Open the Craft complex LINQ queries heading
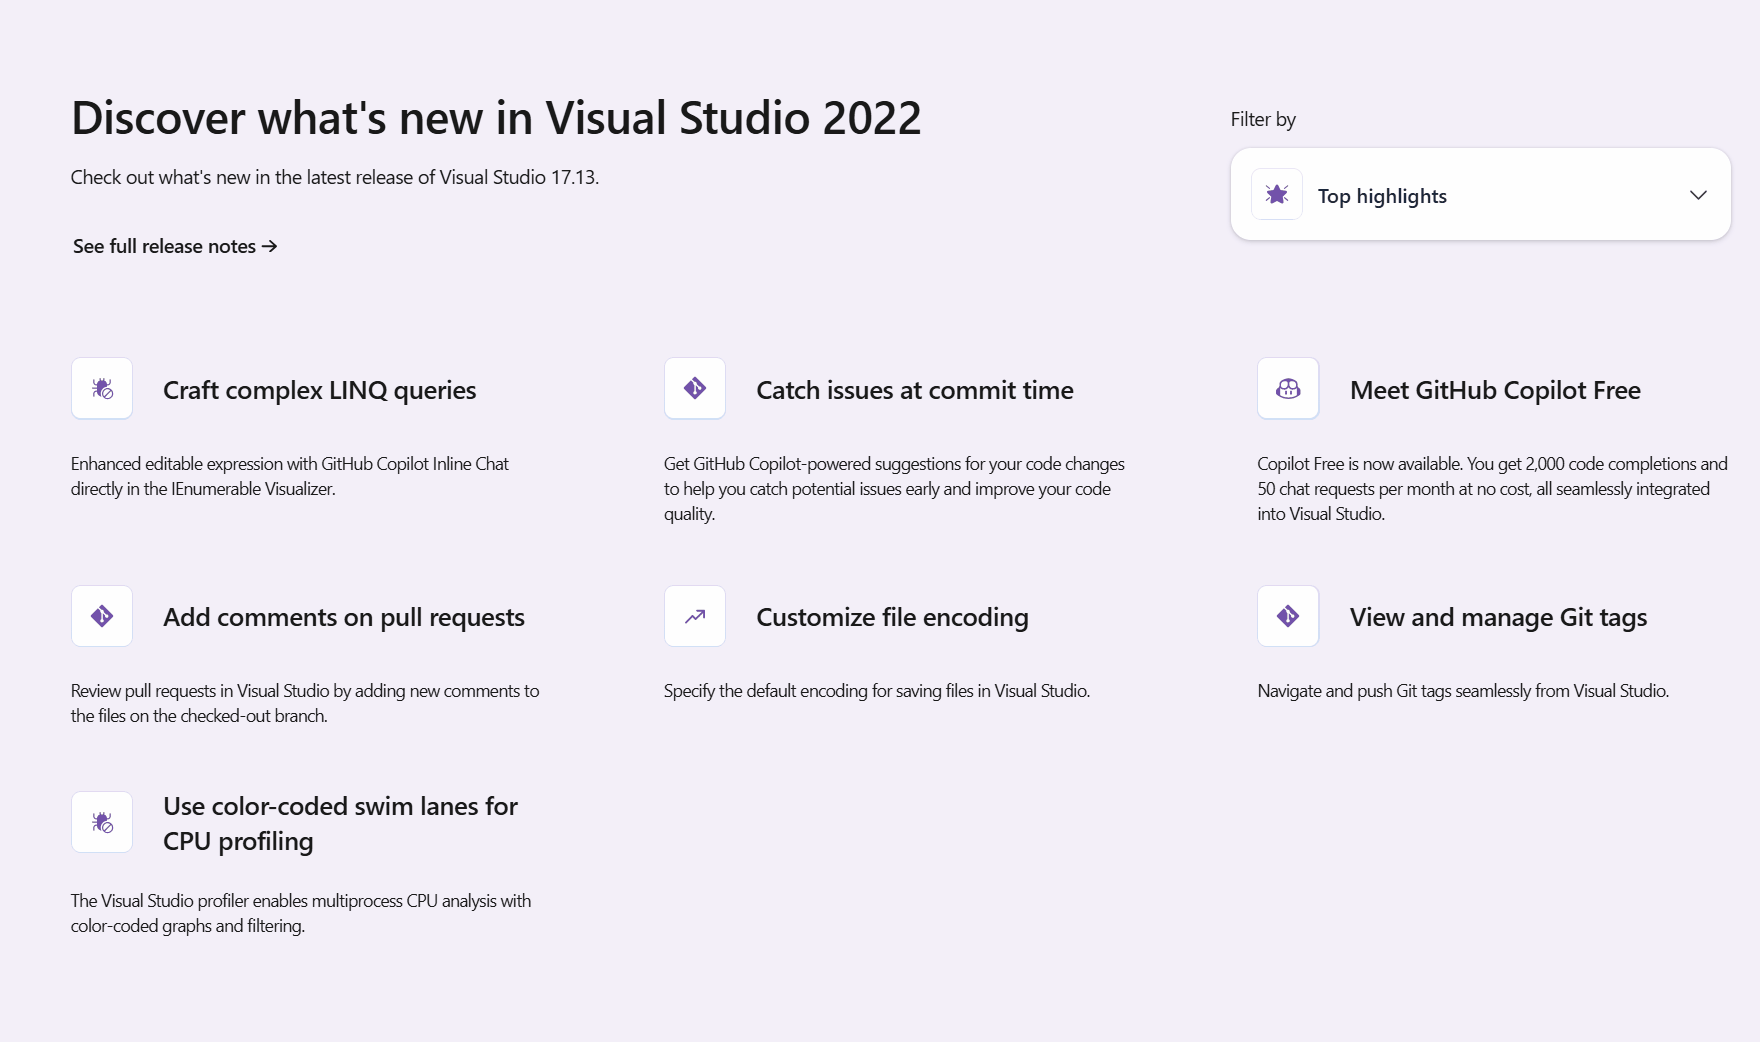The image size is (1760, 1042). coord(320,390)
